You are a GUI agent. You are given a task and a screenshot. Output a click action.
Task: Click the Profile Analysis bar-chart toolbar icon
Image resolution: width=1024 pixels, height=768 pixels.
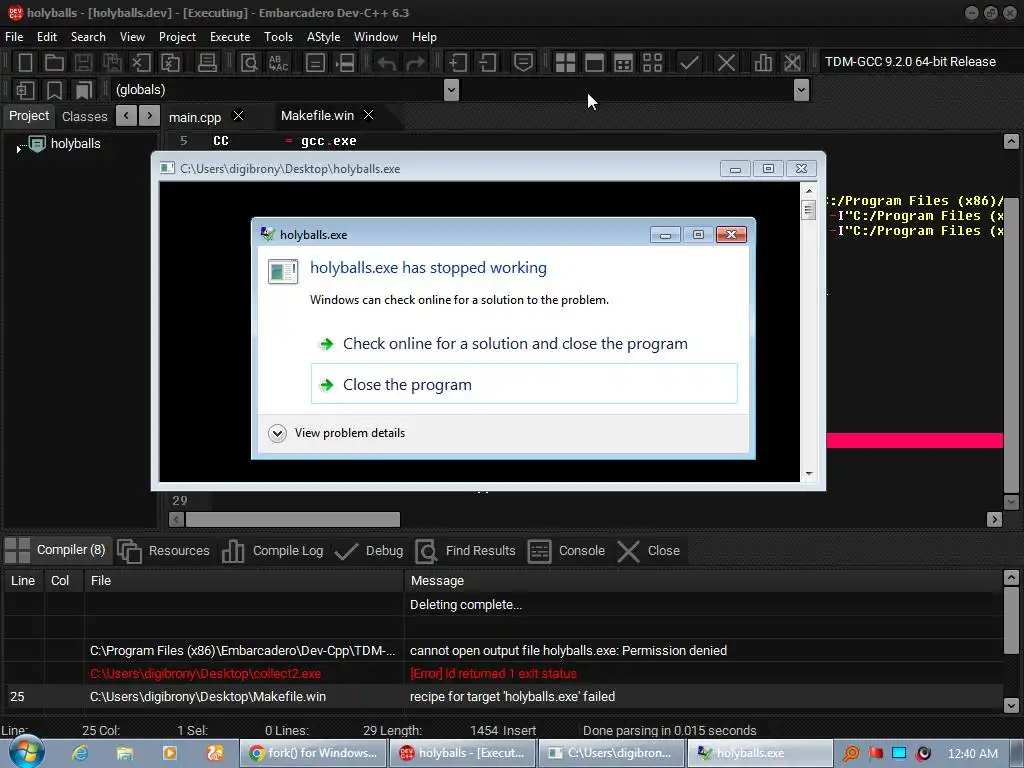coord(762,63)
